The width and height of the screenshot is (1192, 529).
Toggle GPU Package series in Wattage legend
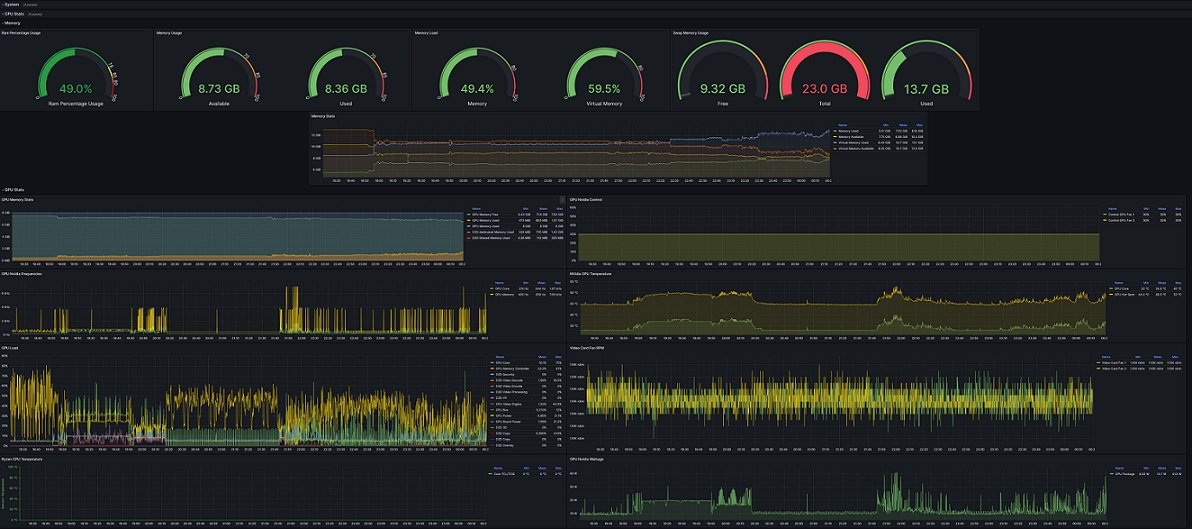1124,474
